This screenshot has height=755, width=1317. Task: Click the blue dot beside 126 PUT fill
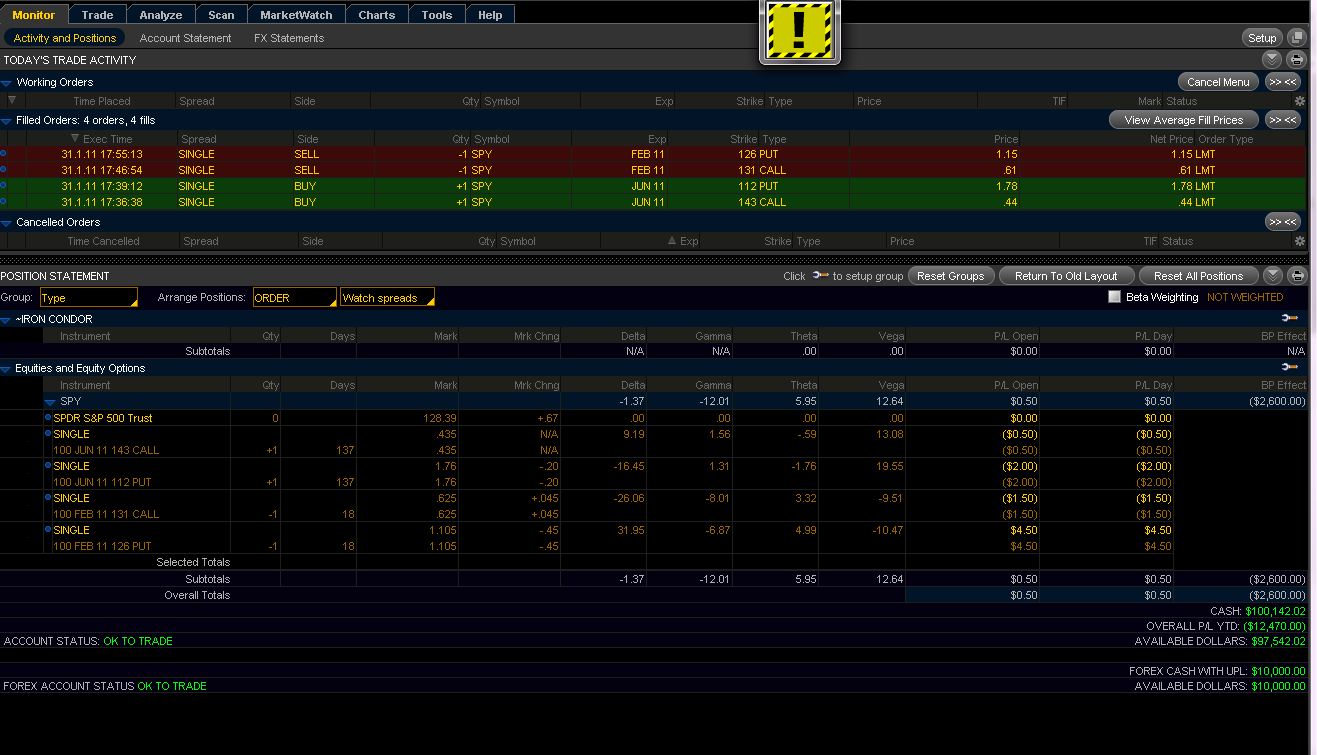coord(3,154)
